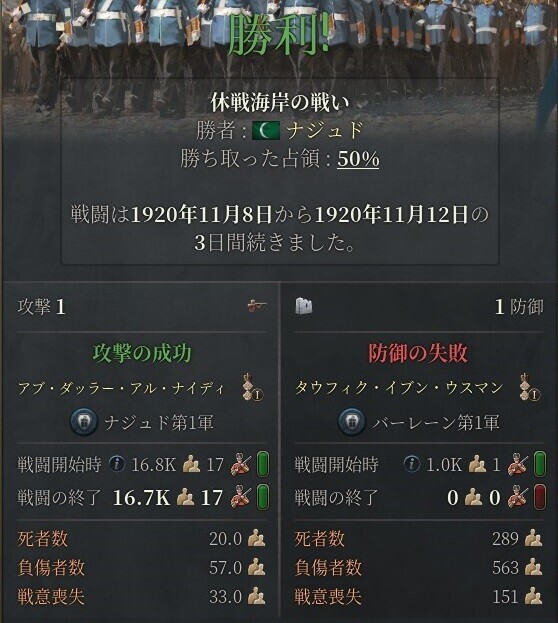Click general name アブ・ダッラー・アル・ナイディ
558x623 pixels.
[122, 388]
